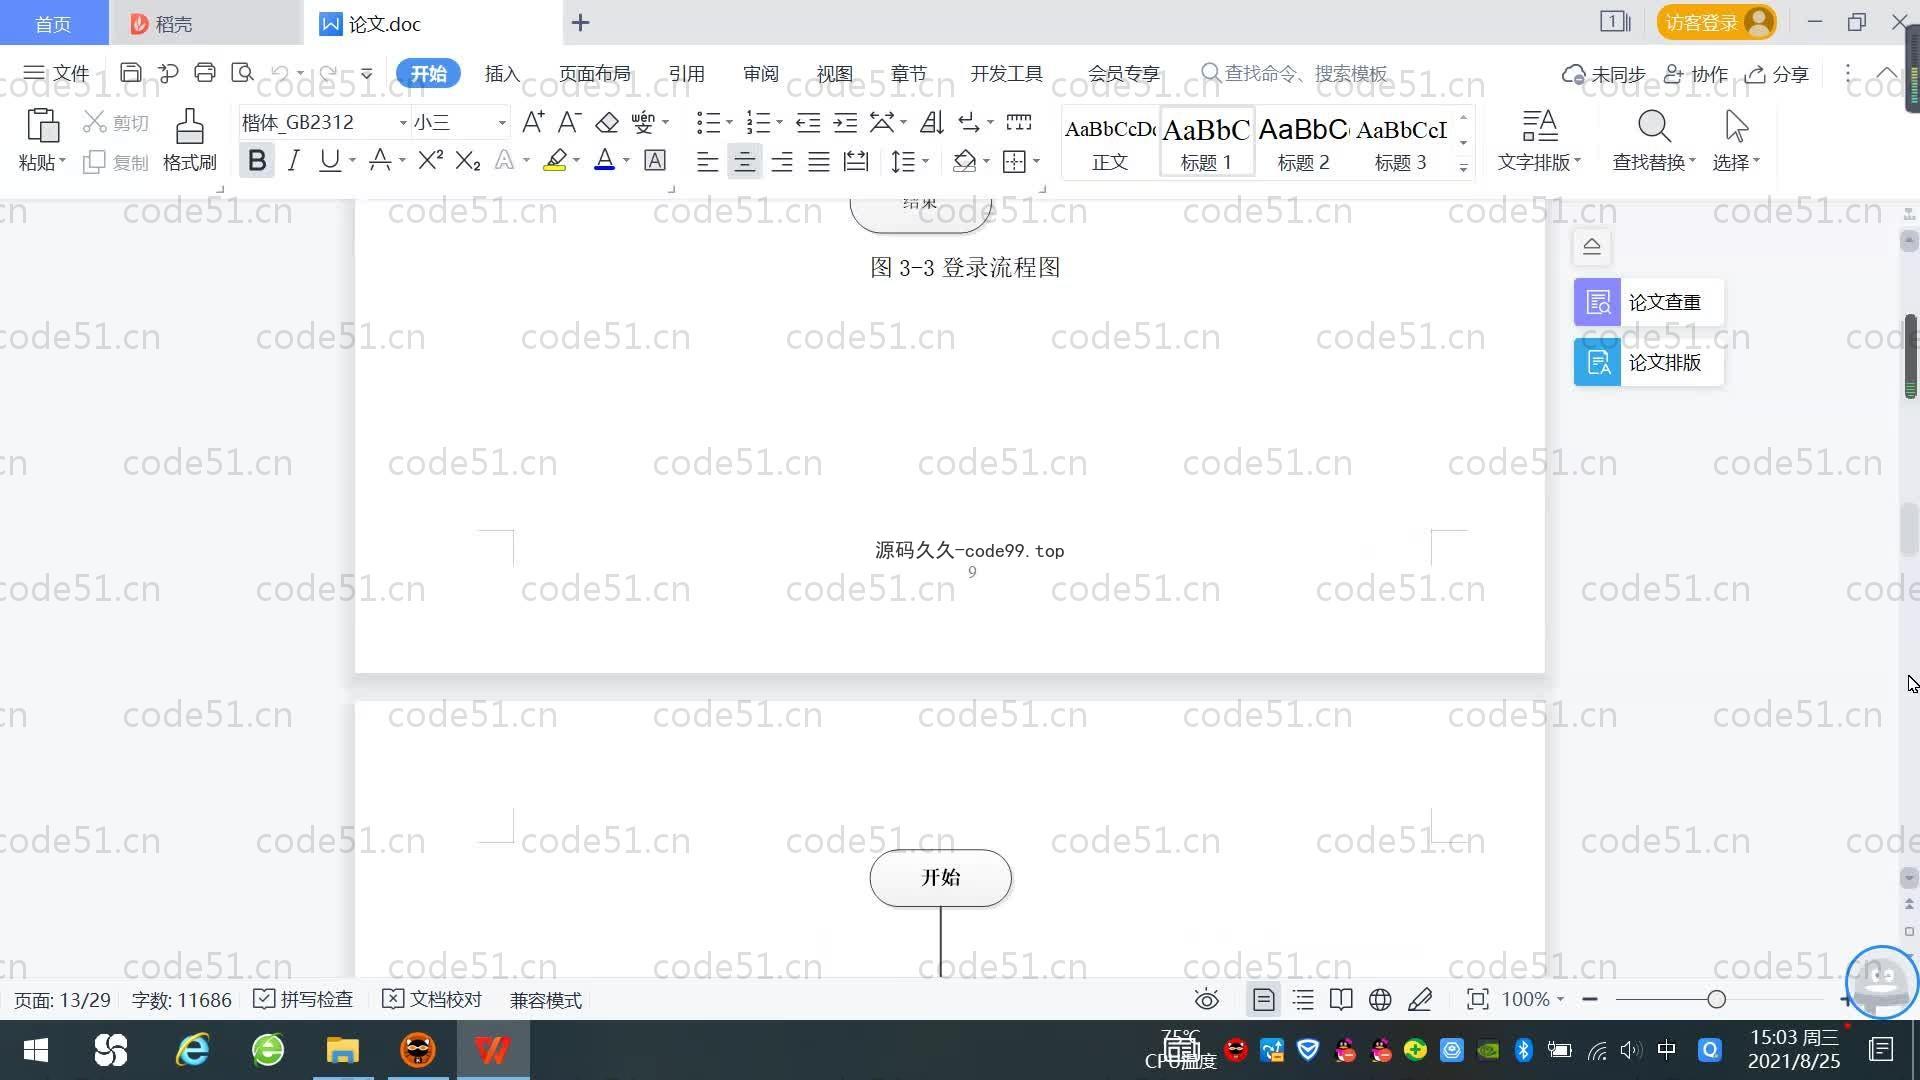The image size is (1920, 1080).
Task: Expand the quick access customize dropdown
Action: click(x=366, y=73)
